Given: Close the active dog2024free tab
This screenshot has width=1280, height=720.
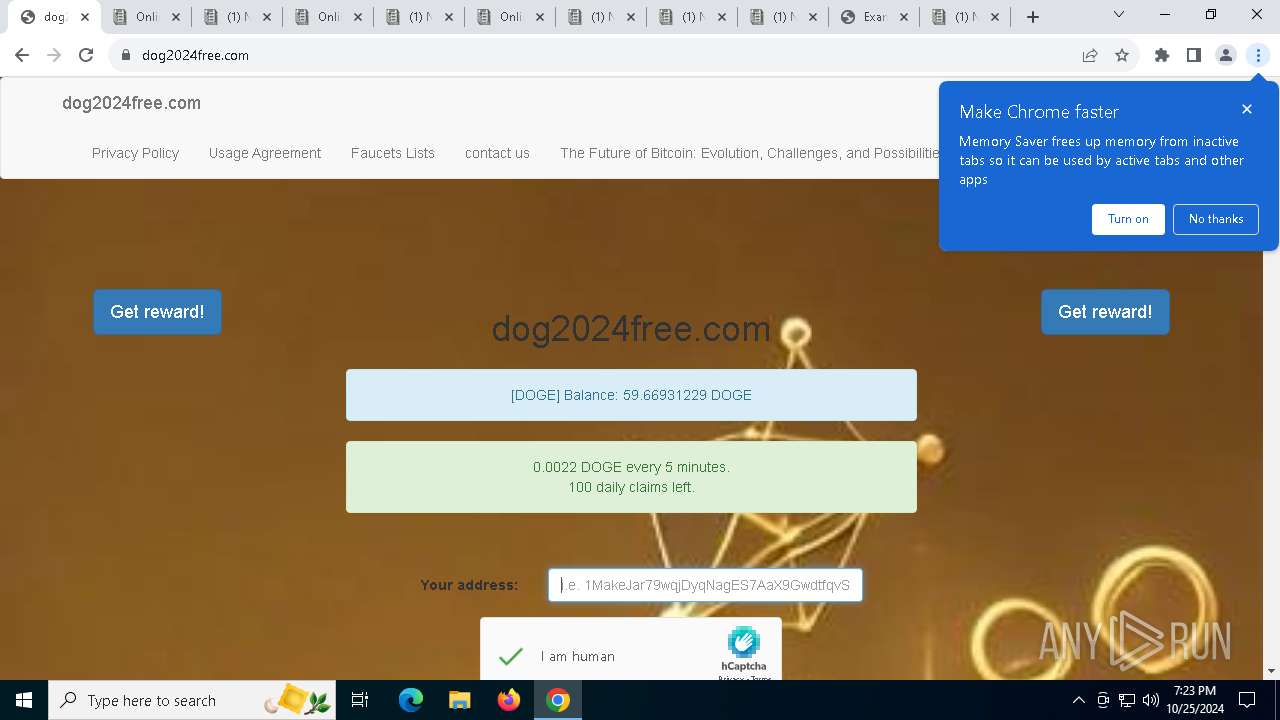Looking at the screenshot, I should tap(85, 17).
